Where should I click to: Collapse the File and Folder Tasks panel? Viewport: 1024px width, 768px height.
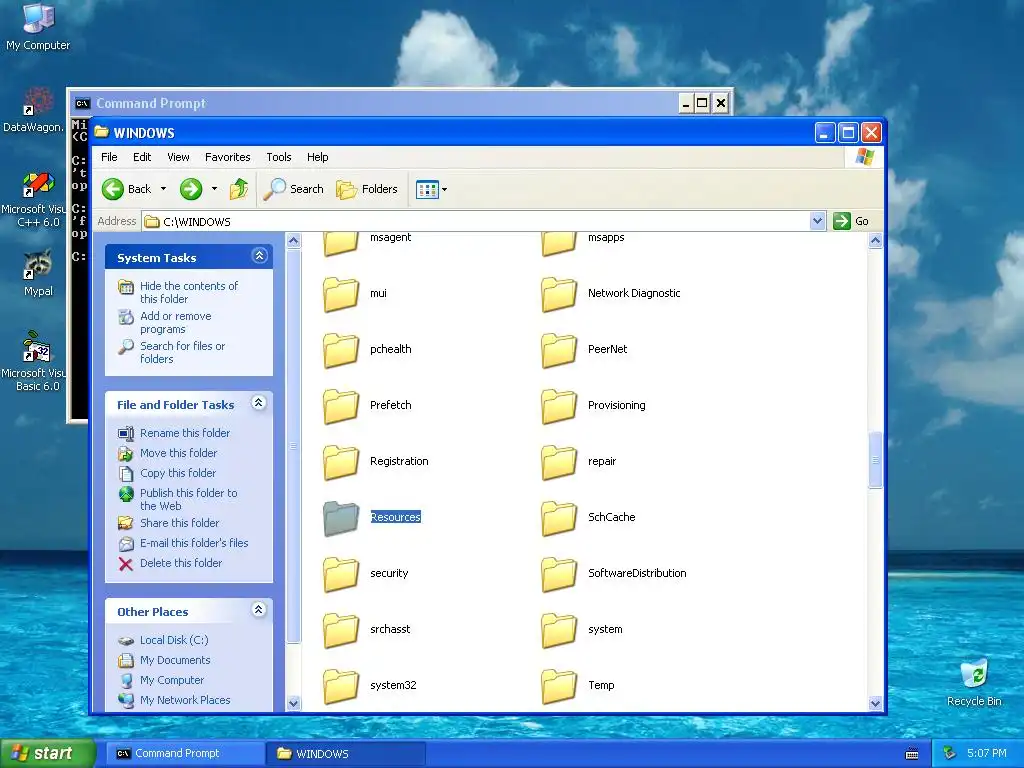pos(259,403)
